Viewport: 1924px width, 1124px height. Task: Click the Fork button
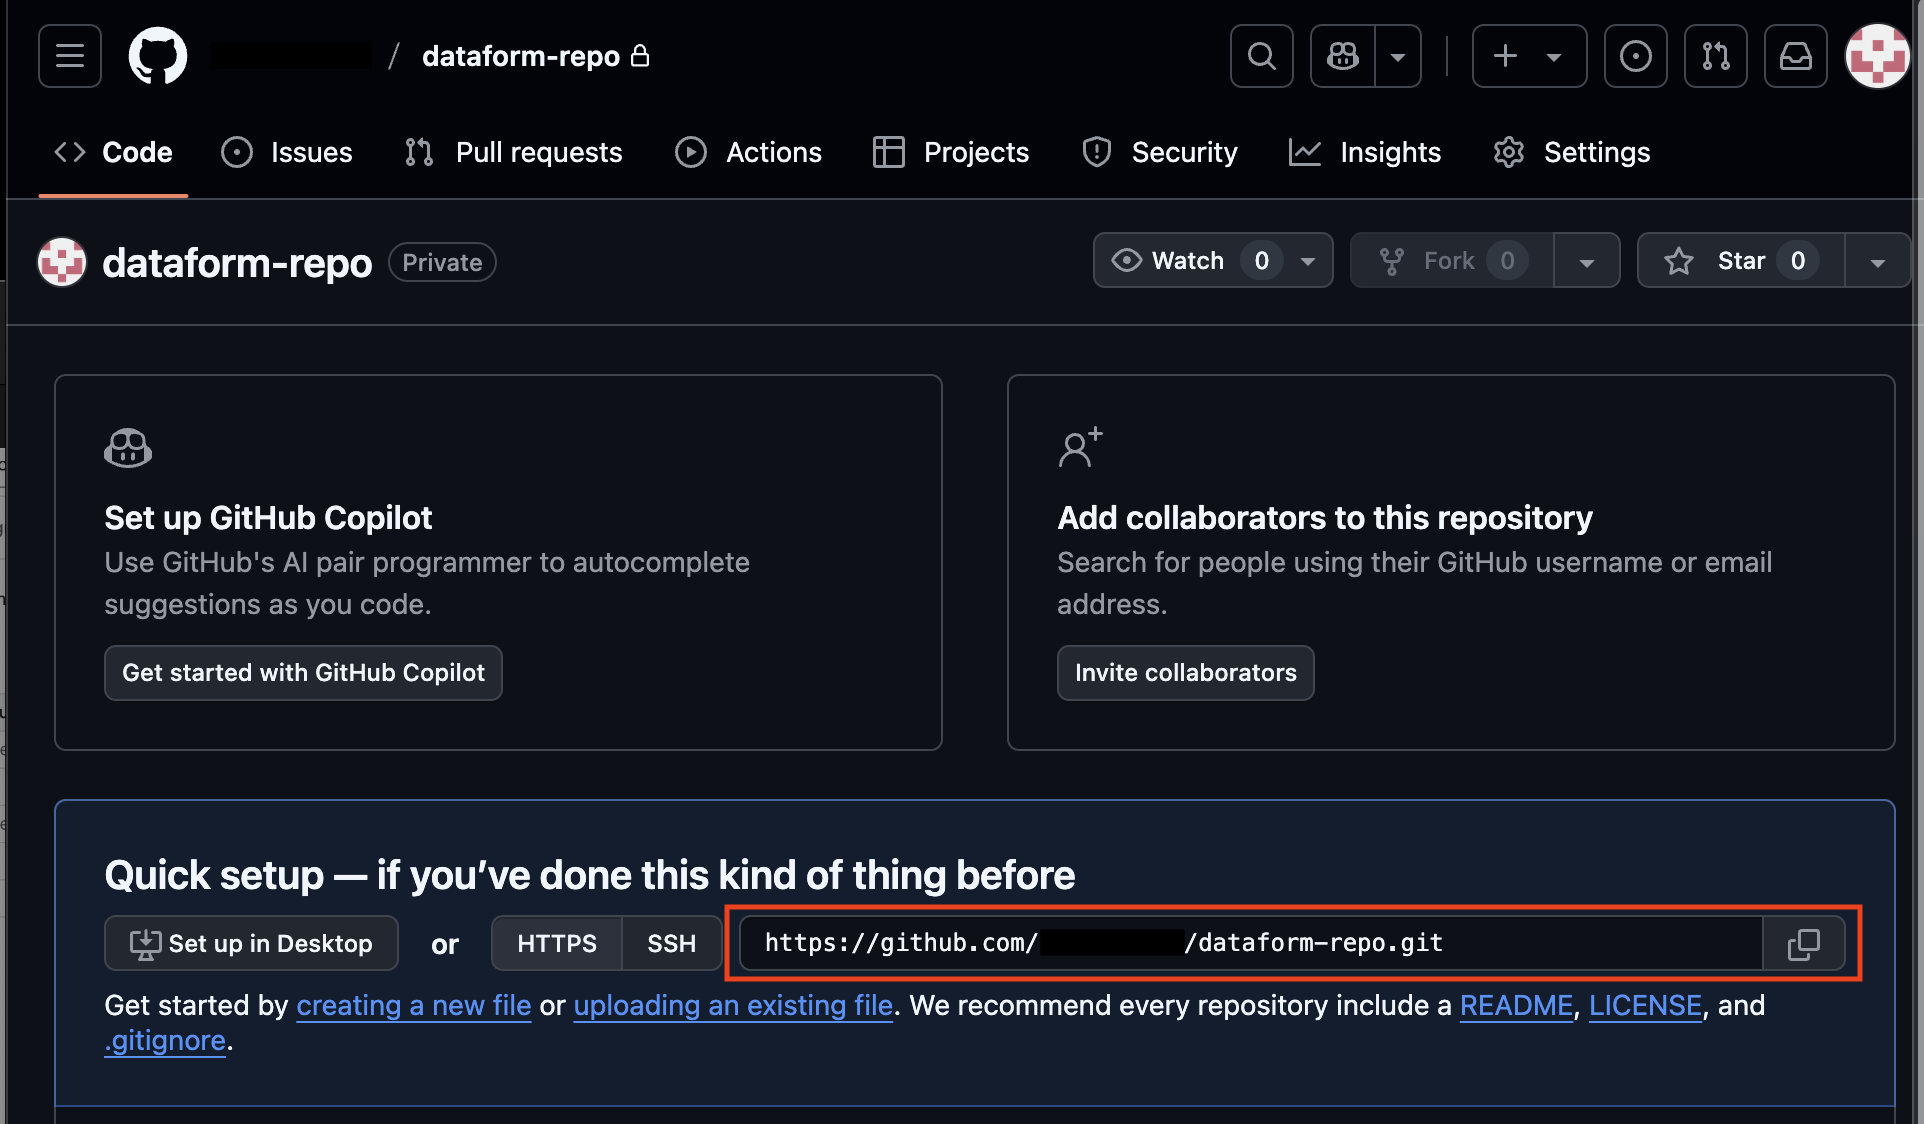[1452, 261]
